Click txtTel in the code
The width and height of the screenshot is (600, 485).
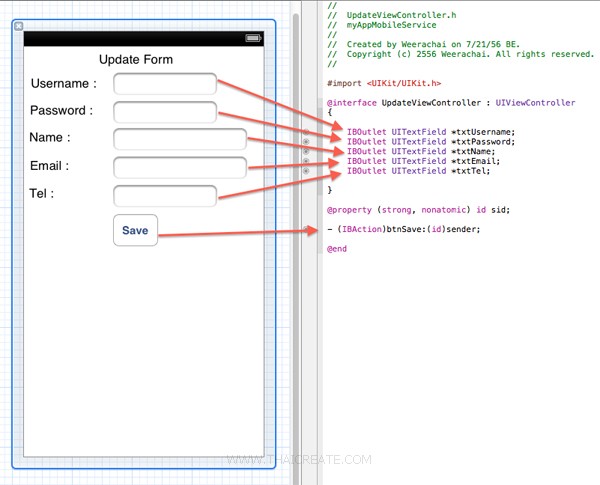471,171
